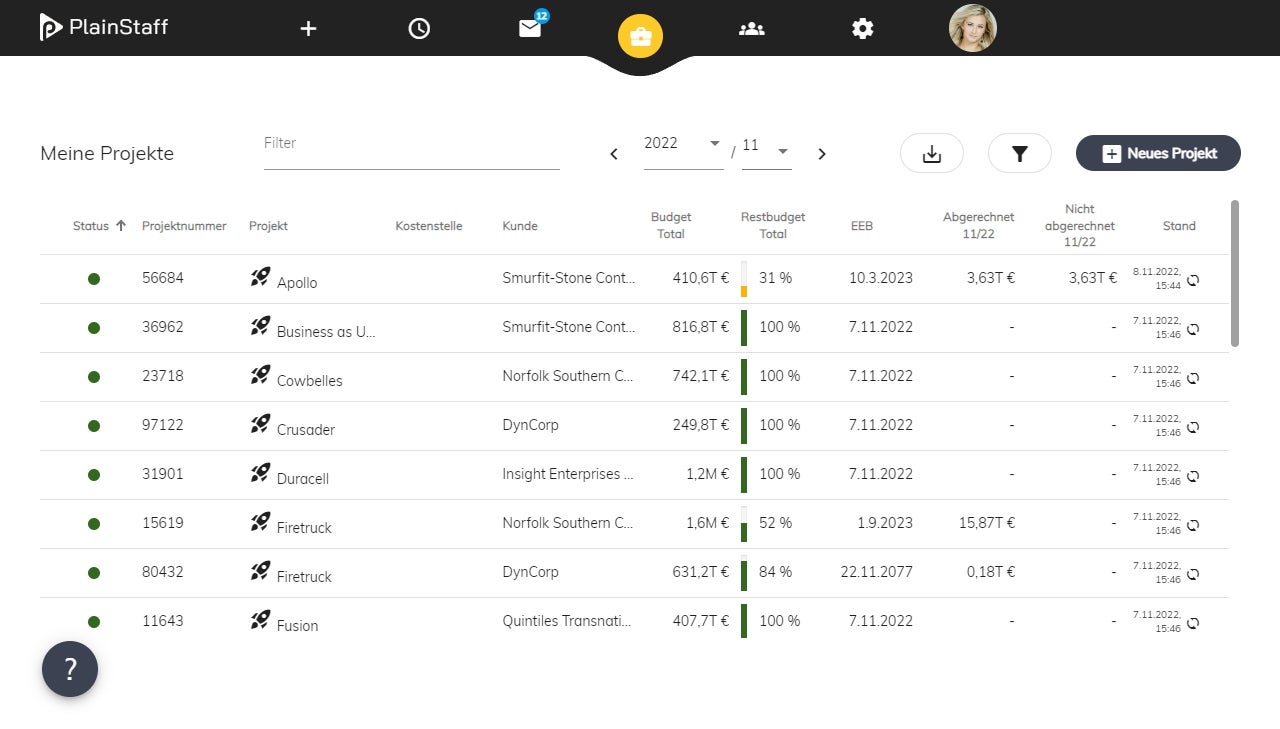Click the Apollo 31% Restbudget progress bar
The height and width of the screenshot is (729, 1280).
[744, 279]
